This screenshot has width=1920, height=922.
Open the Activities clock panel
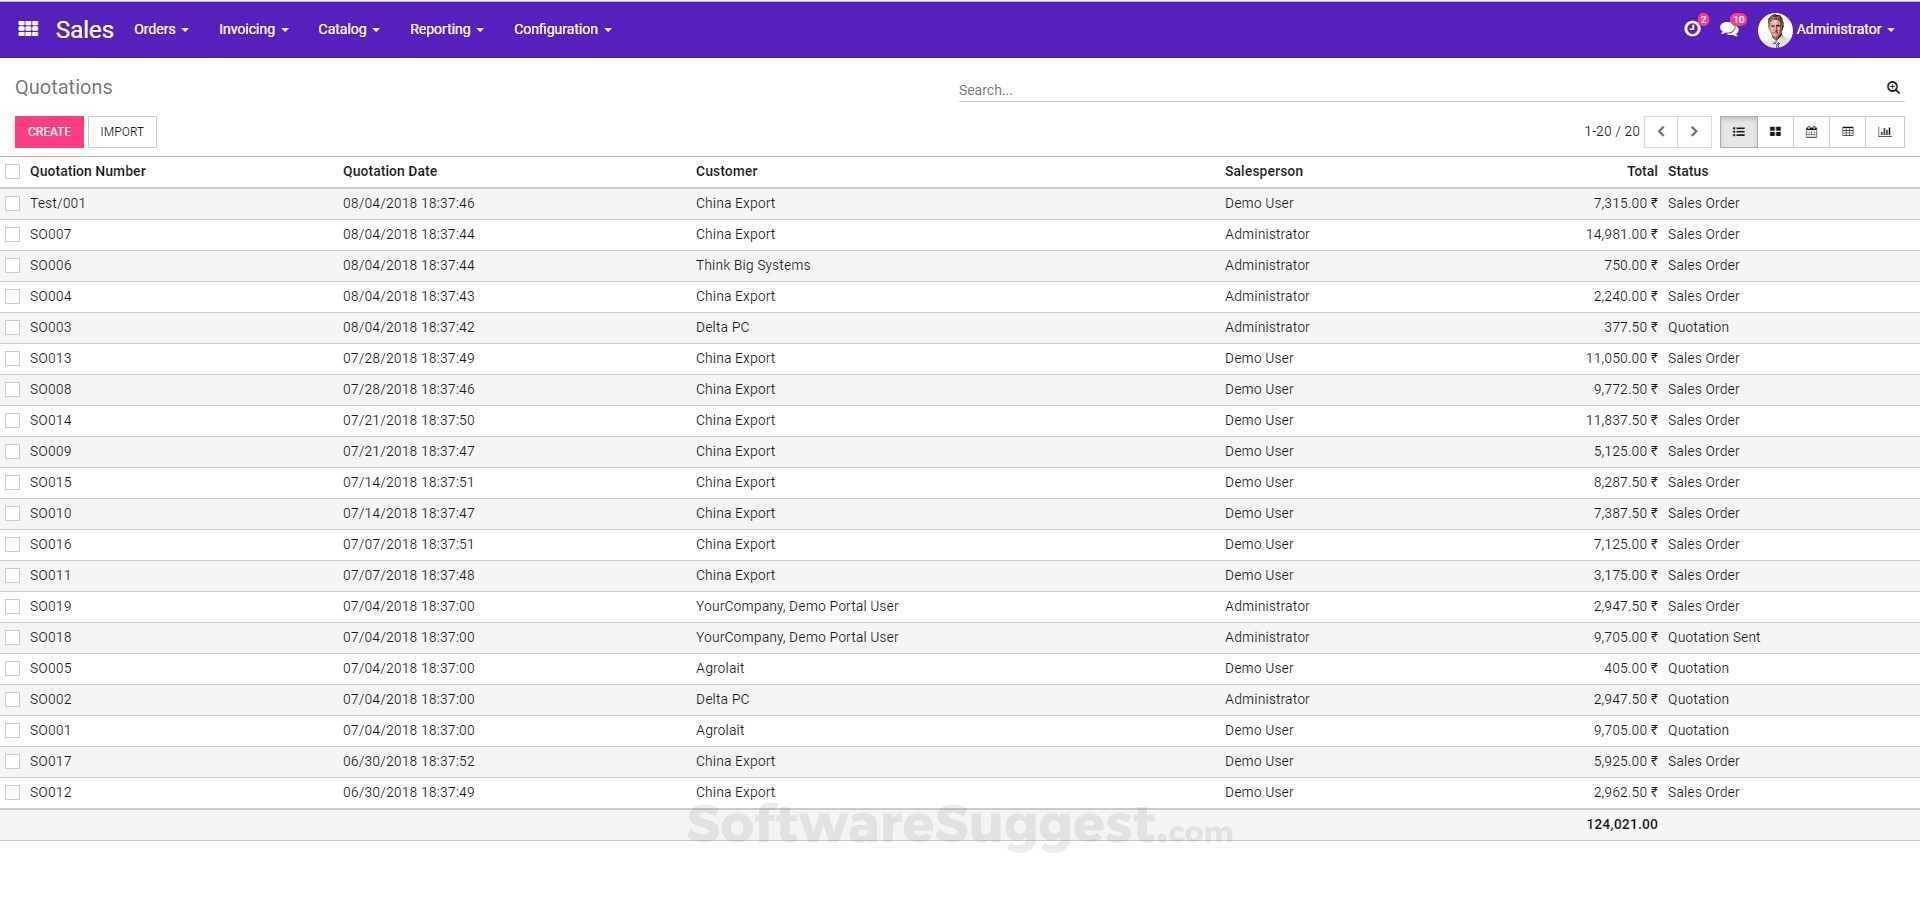click(x=1692, y=29)
